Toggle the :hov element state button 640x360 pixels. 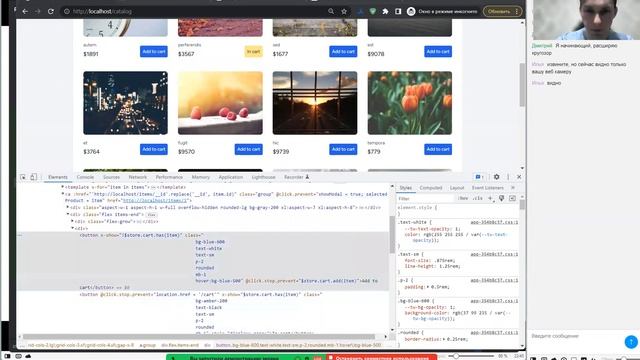click(463, 198)
